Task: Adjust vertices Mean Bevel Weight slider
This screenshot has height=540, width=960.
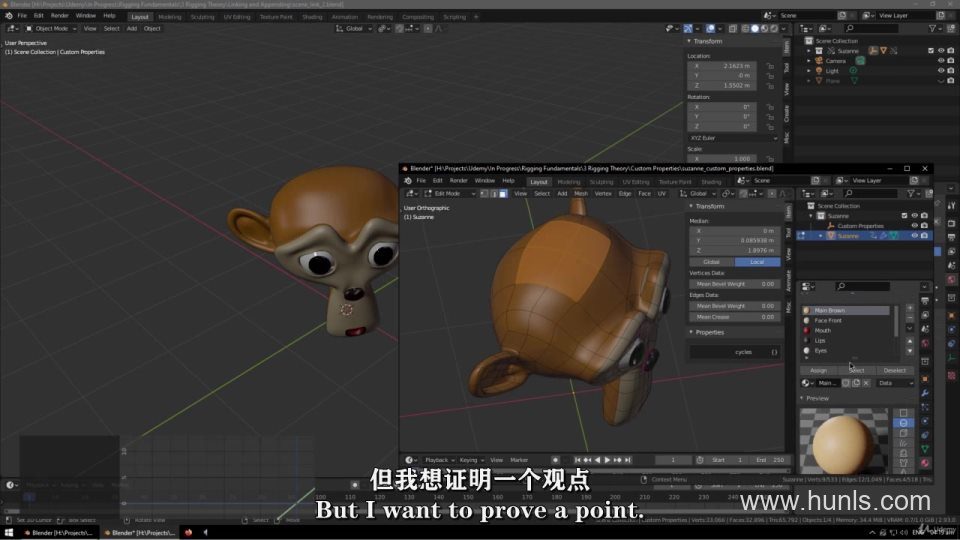Action: coord(735,284)
